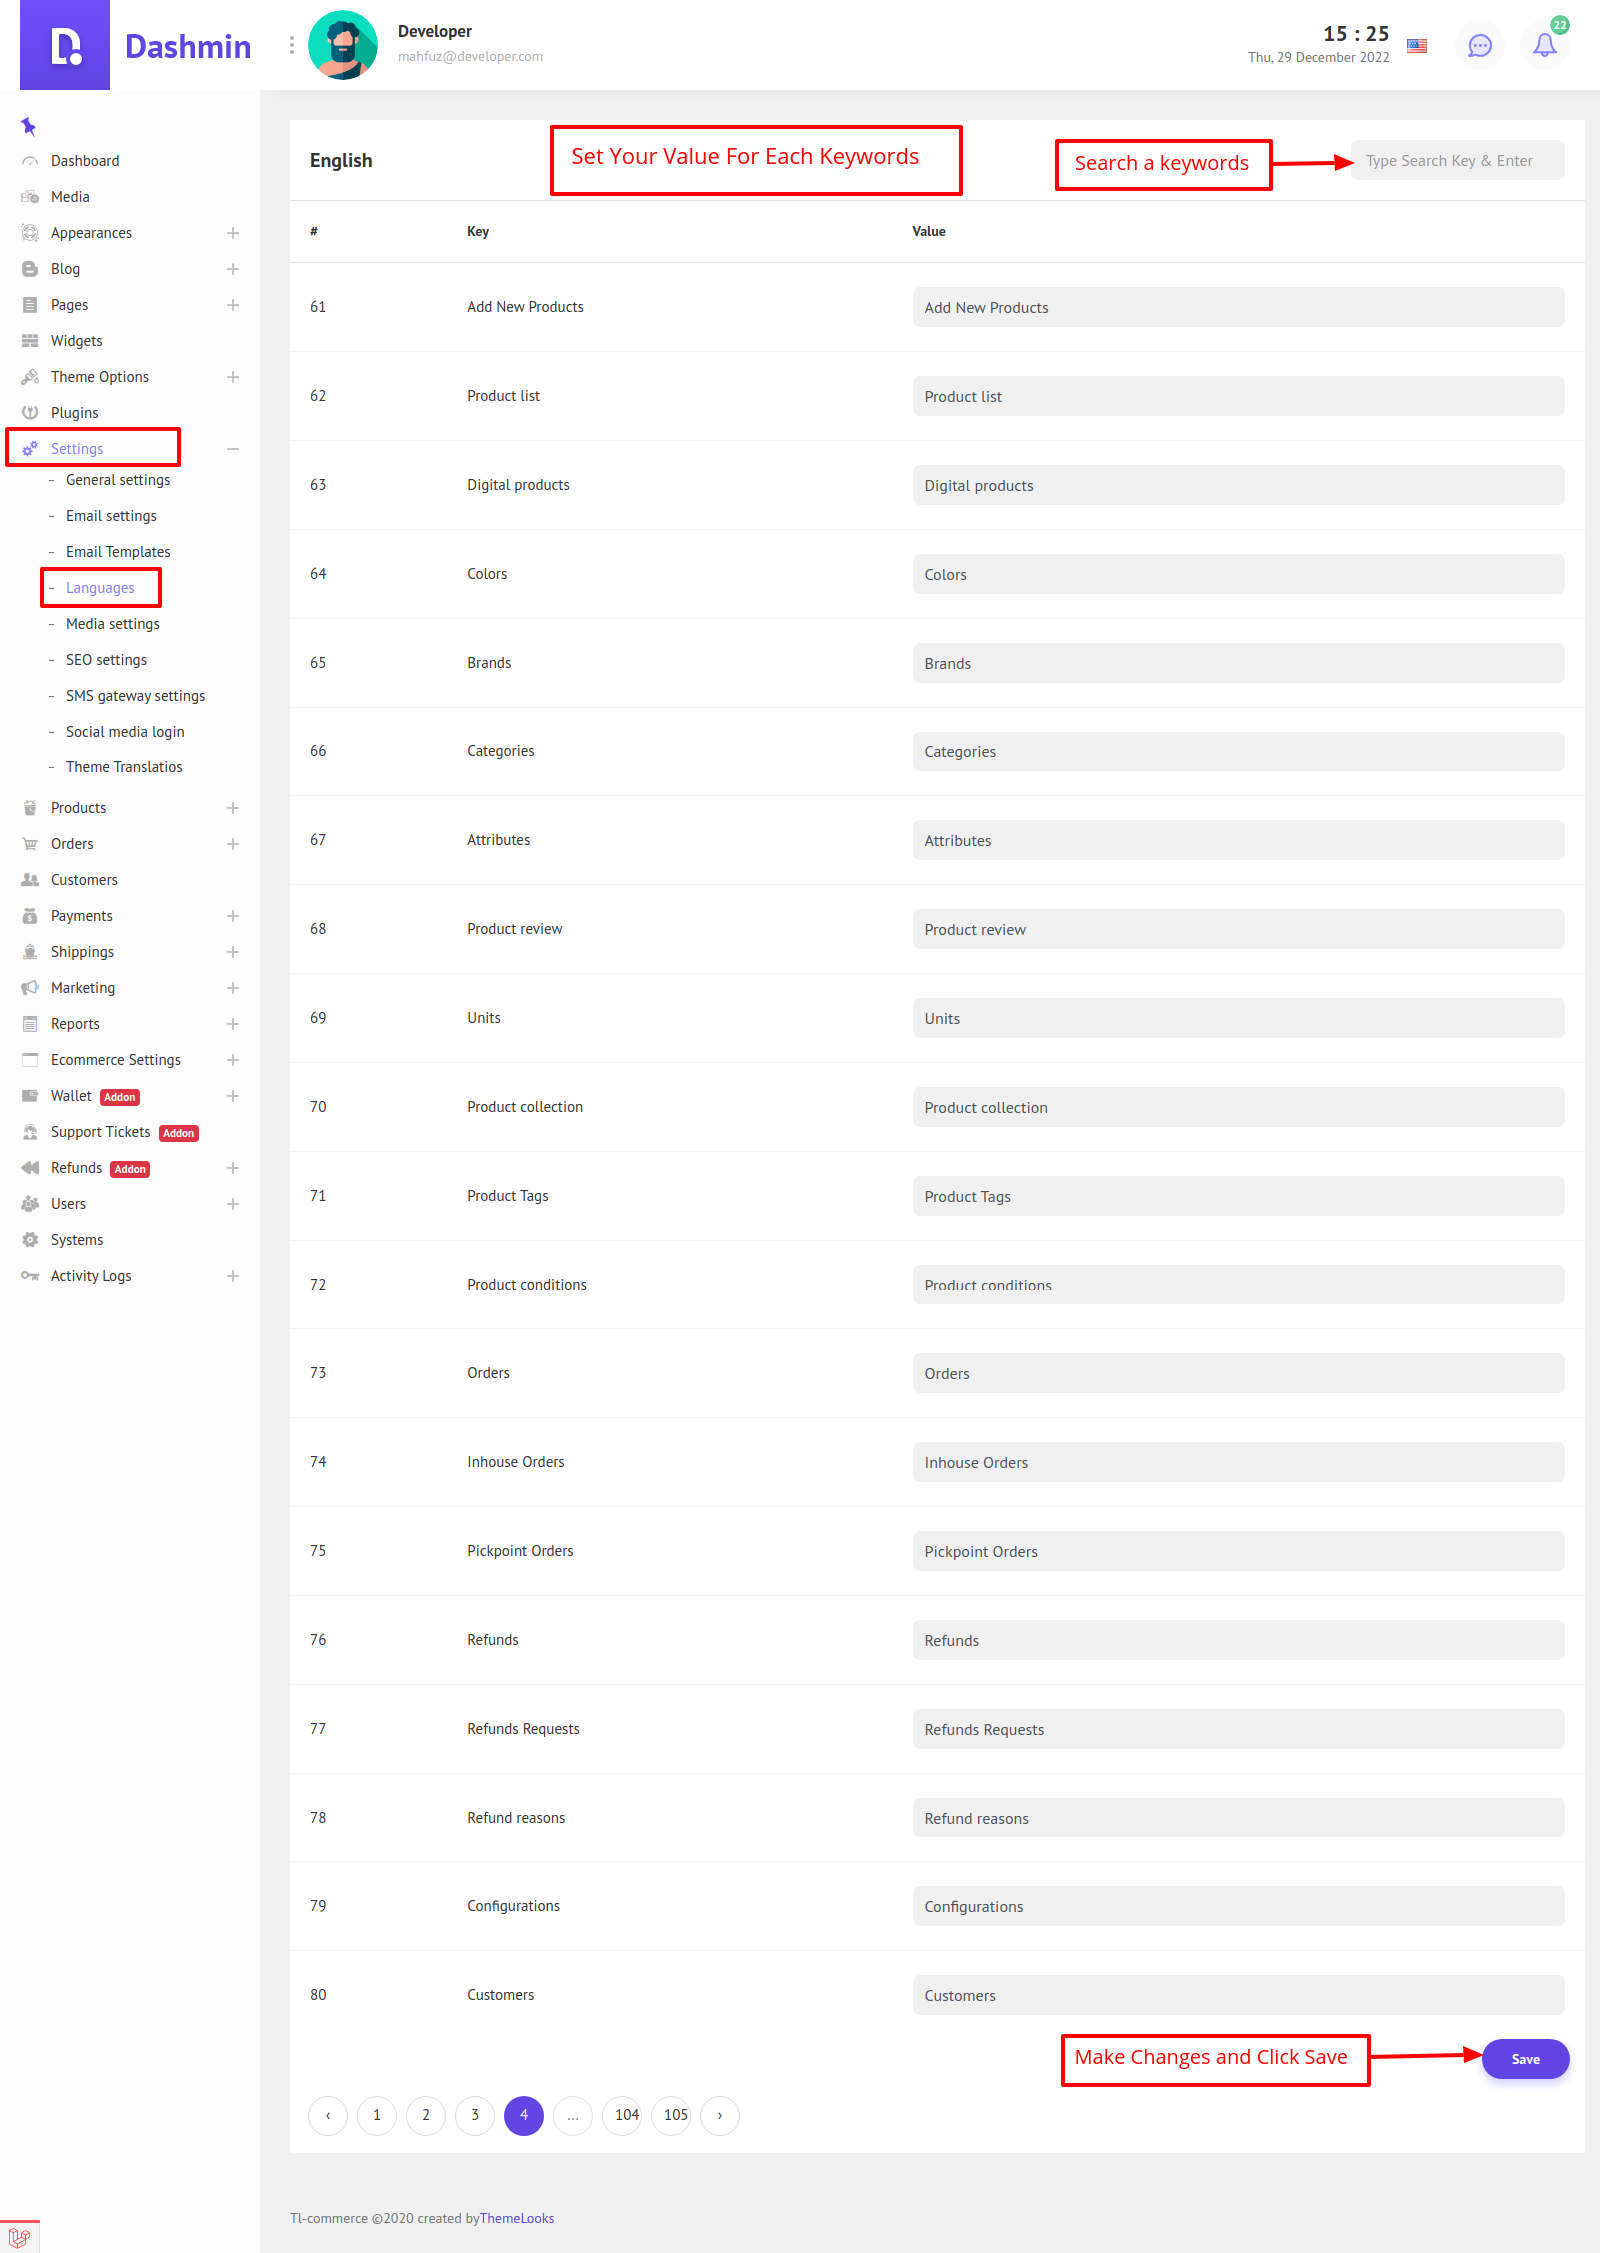This screenshot has height=2253, width=1600.
Task: Click the notification bell icon
Action: point(1544,45)
